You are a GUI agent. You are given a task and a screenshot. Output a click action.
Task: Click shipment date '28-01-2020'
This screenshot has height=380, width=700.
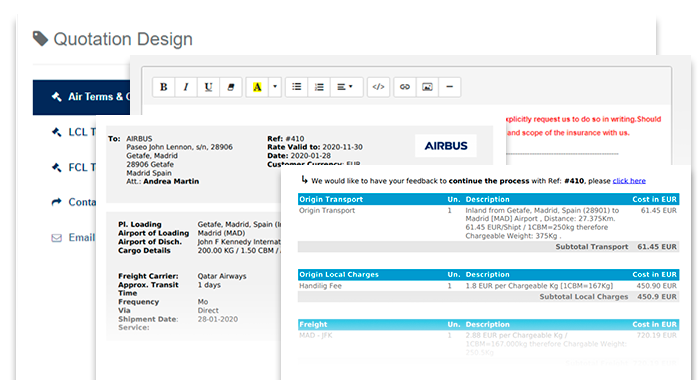tap(218, 319)
